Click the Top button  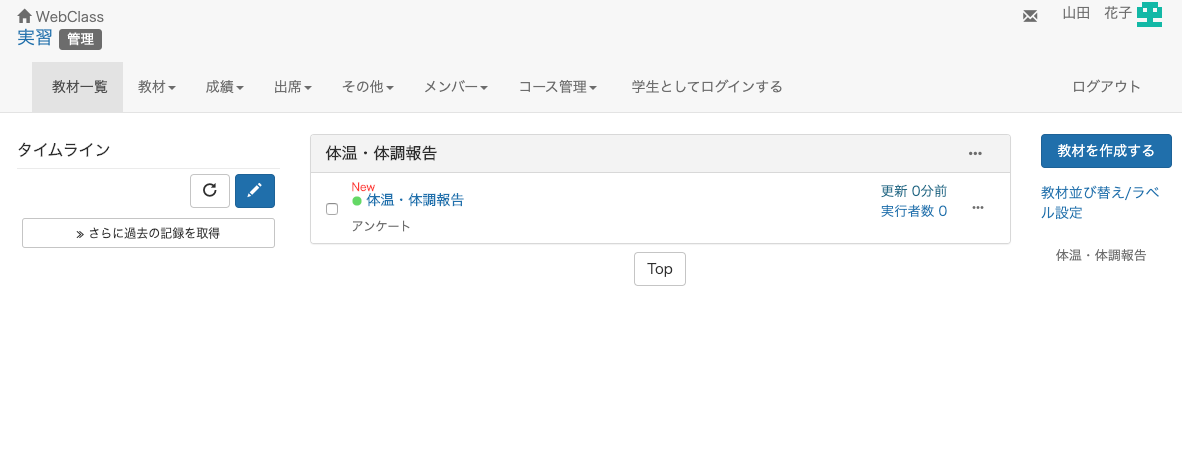pyautogui.click(x=660, y=269)
